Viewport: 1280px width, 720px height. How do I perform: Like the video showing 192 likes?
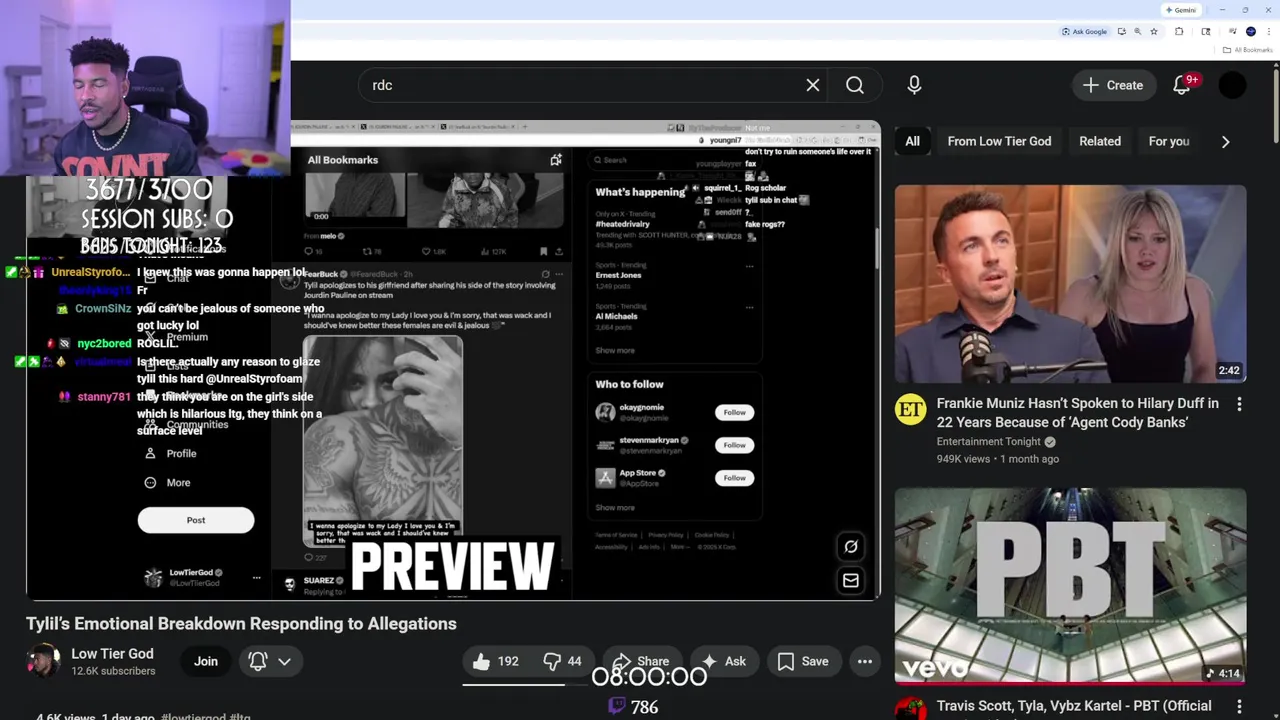tap(495, 661)
